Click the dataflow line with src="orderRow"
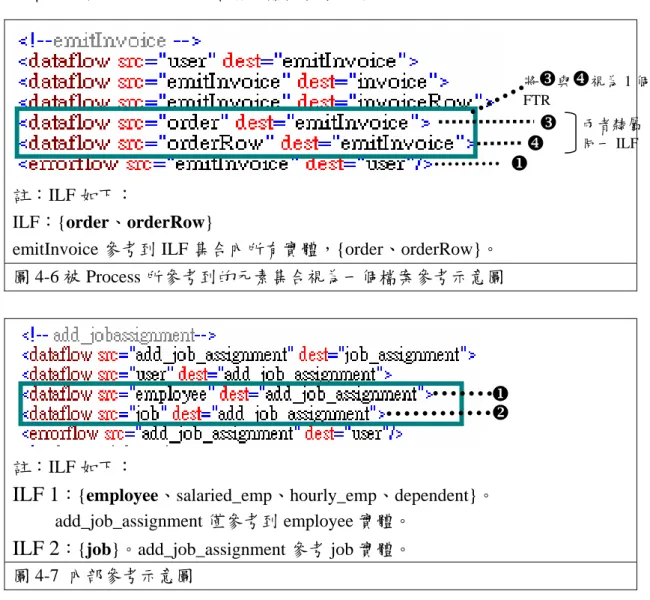Image resolution: width=650 pixels, height=600 pixels. pyautogui.click(x=247, y=143)
